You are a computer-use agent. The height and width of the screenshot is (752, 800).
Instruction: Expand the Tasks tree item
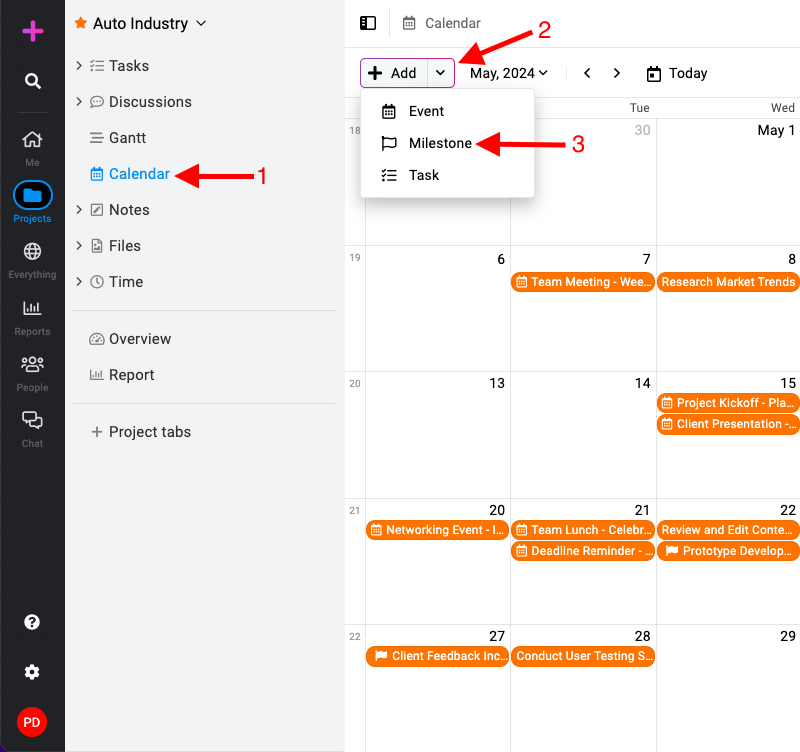[x=79, y=65]
